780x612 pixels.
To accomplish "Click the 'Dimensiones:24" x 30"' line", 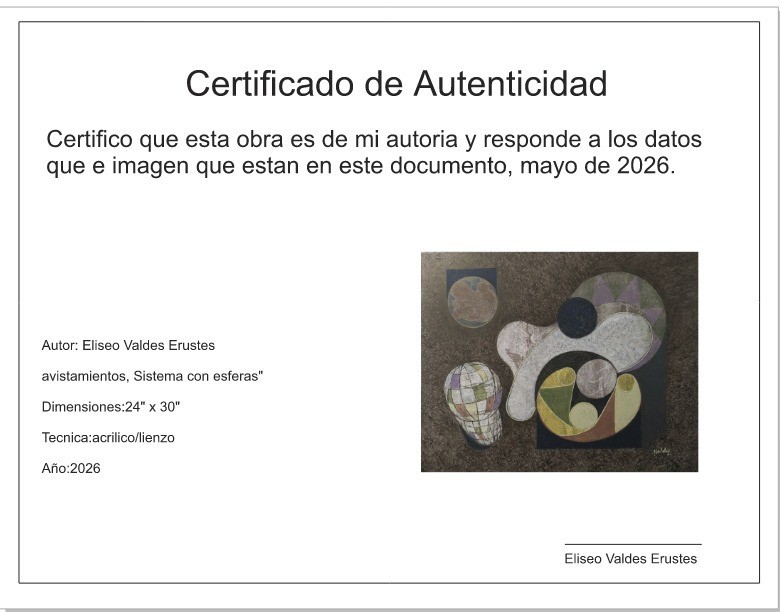I will click(x=110, y=407).
